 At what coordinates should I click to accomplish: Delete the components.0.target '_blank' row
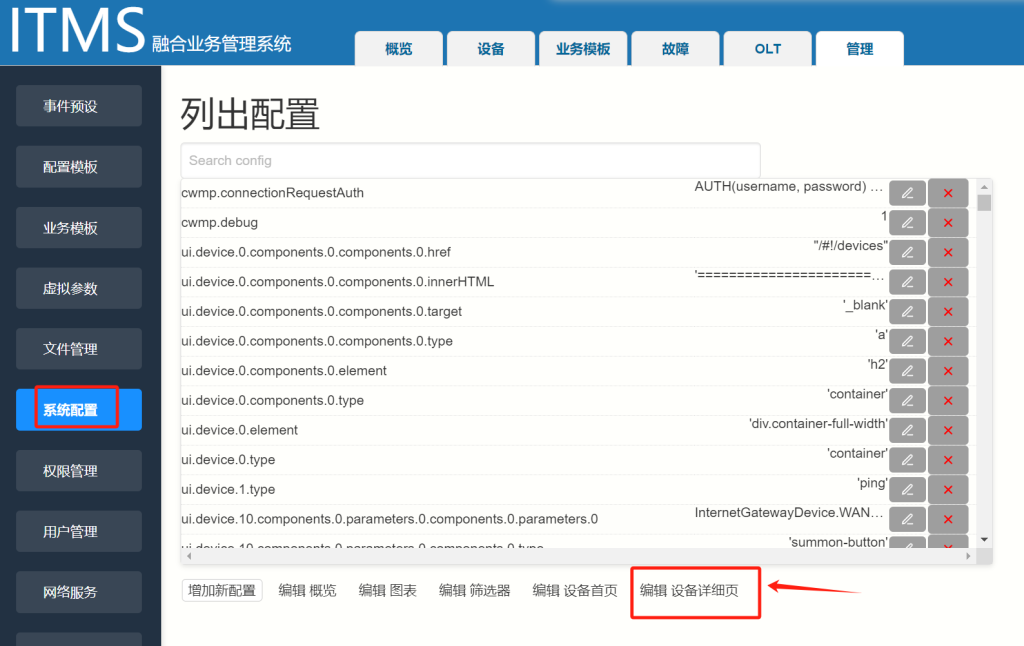[948, 312]
